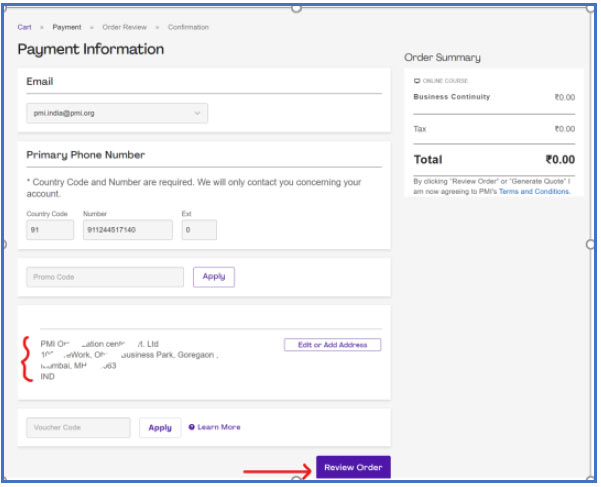The width and height of the screenshot is (601, 487).
Task: Open the Learn More link
Action: point(219,427)
